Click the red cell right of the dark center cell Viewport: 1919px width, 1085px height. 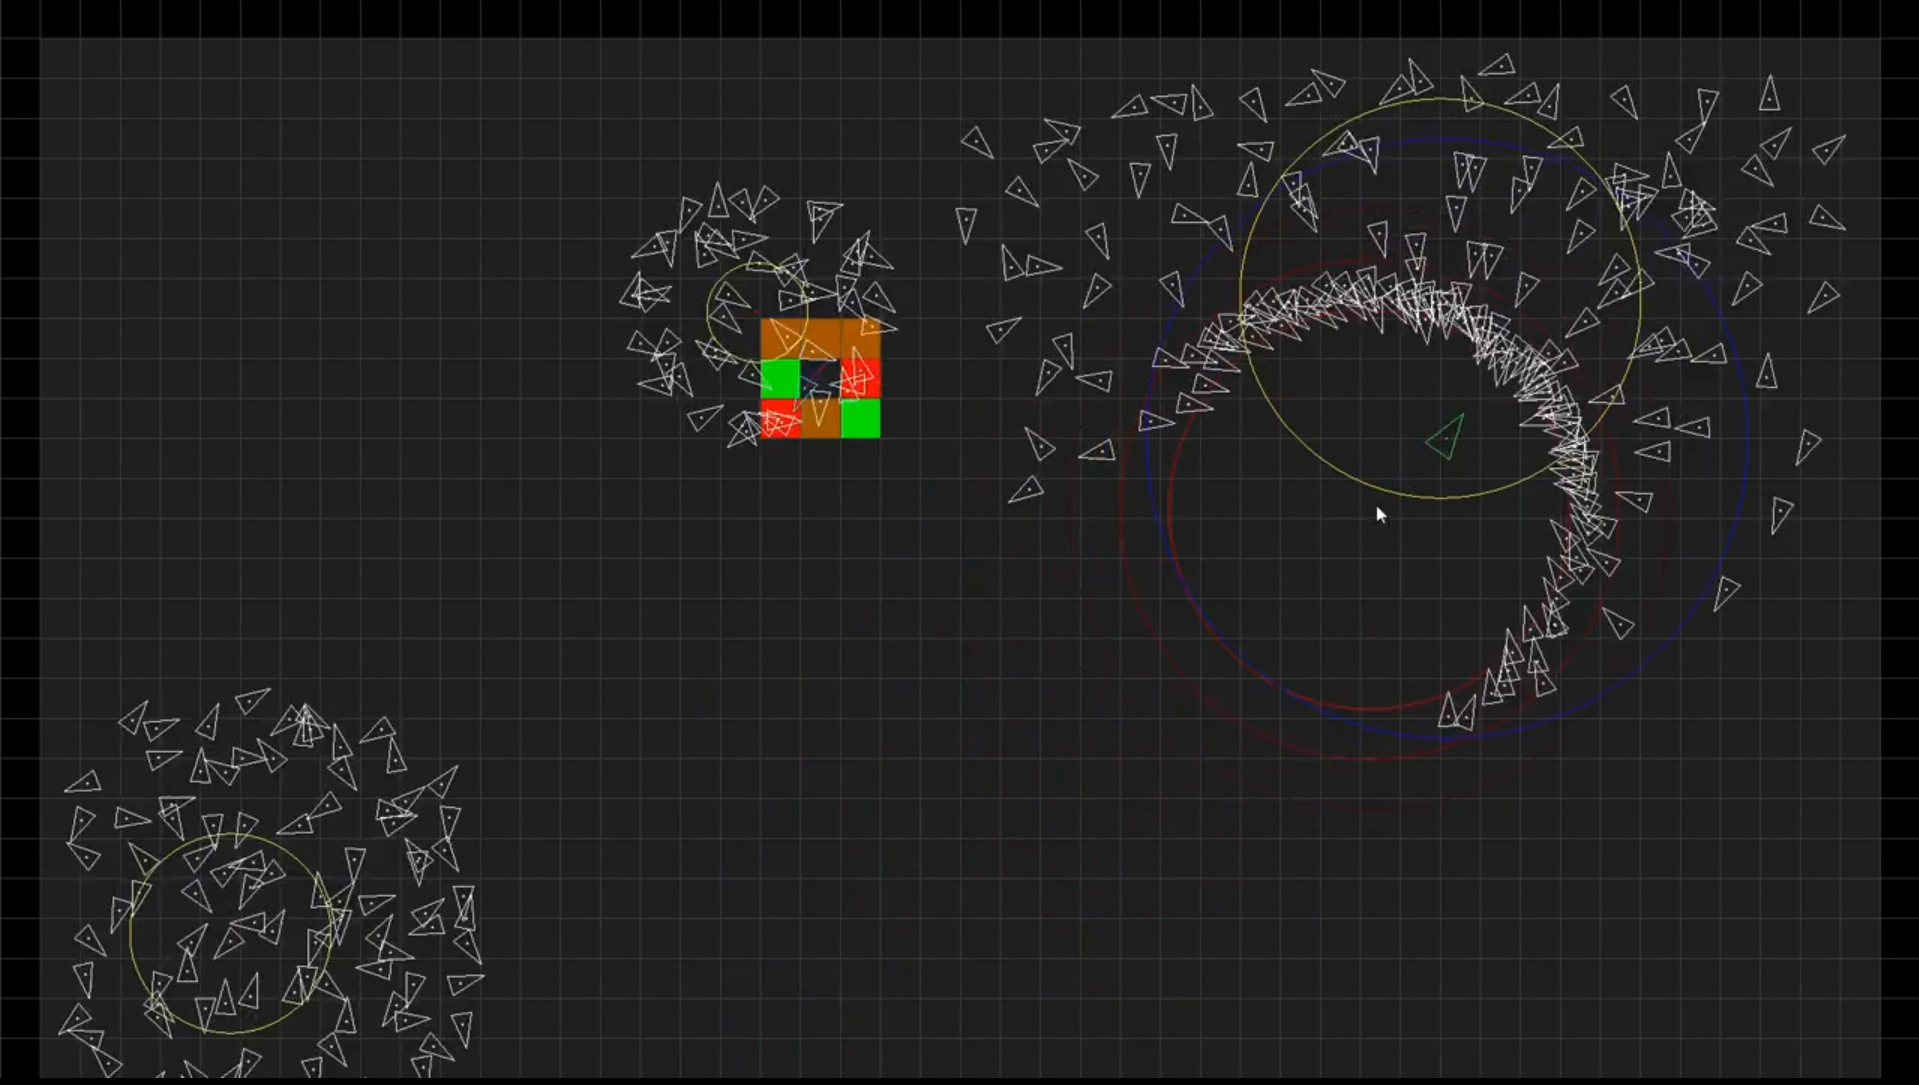[862, 380]
